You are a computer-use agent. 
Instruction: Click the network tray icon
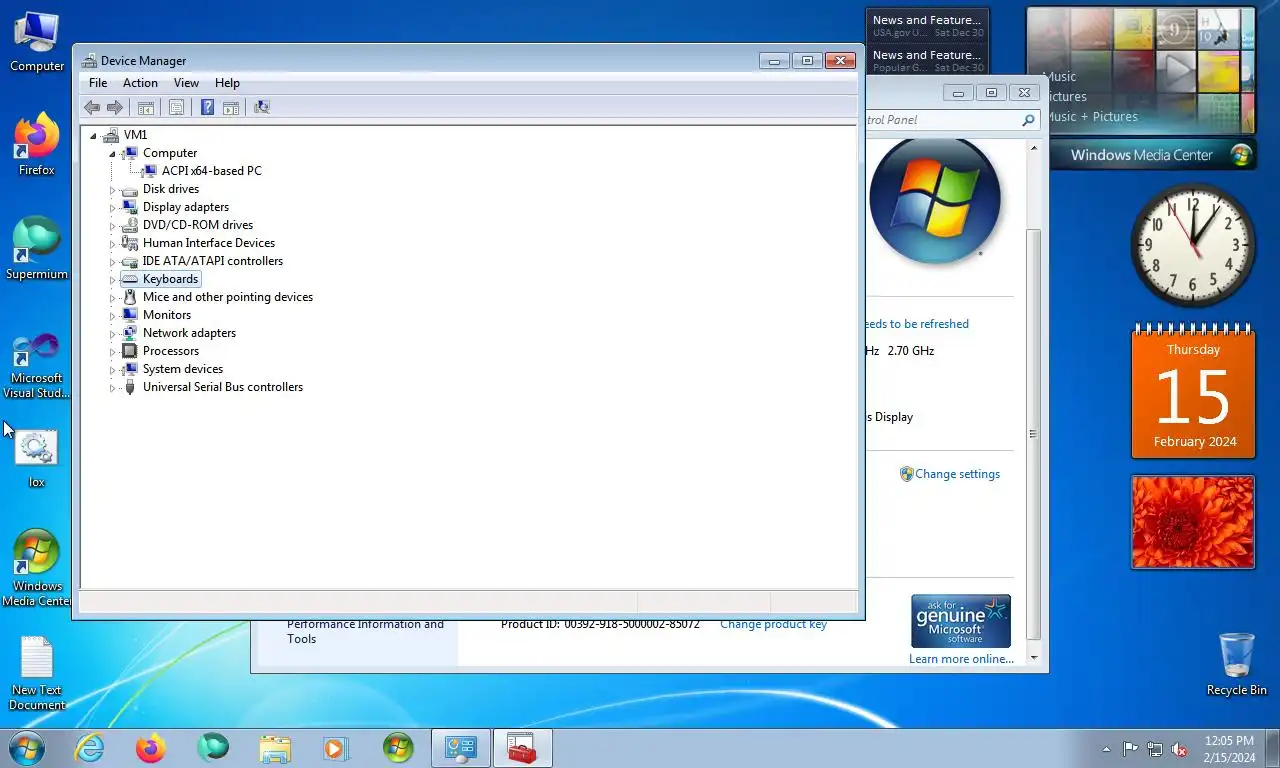[1155, 749]
